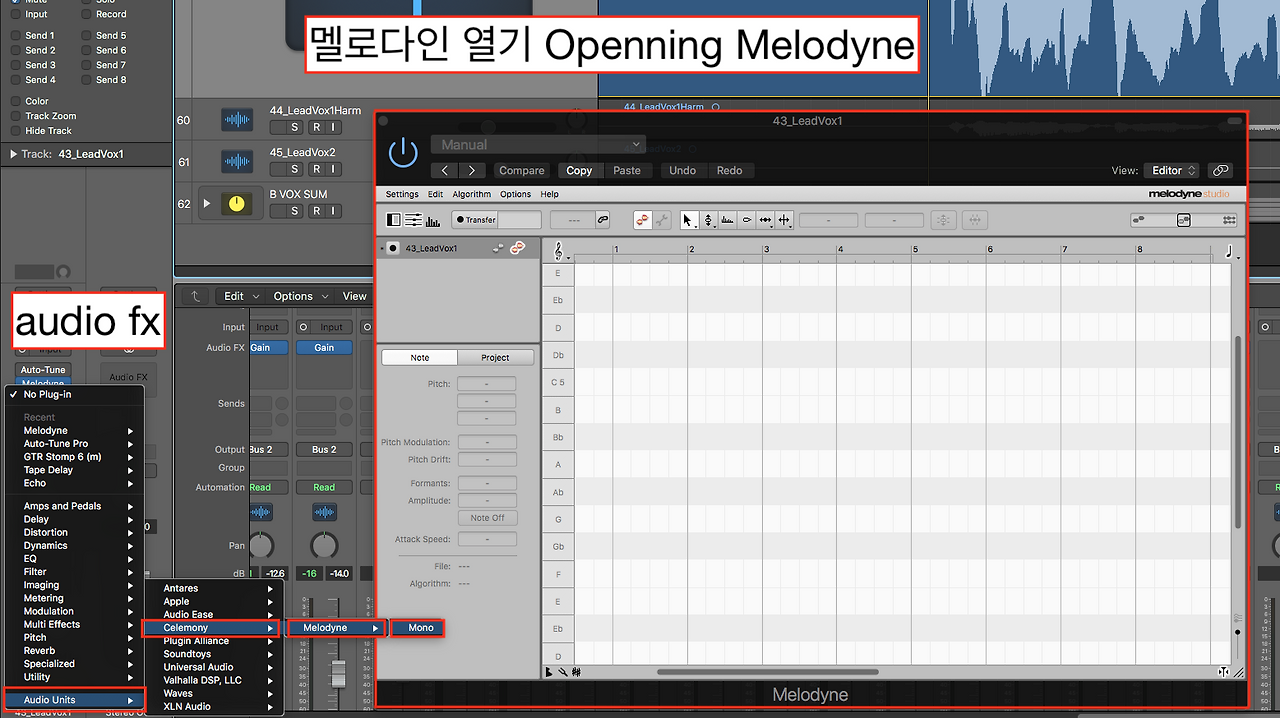Open the quarter-note time grid options

pyautogui.click(x=1231, y=252)
